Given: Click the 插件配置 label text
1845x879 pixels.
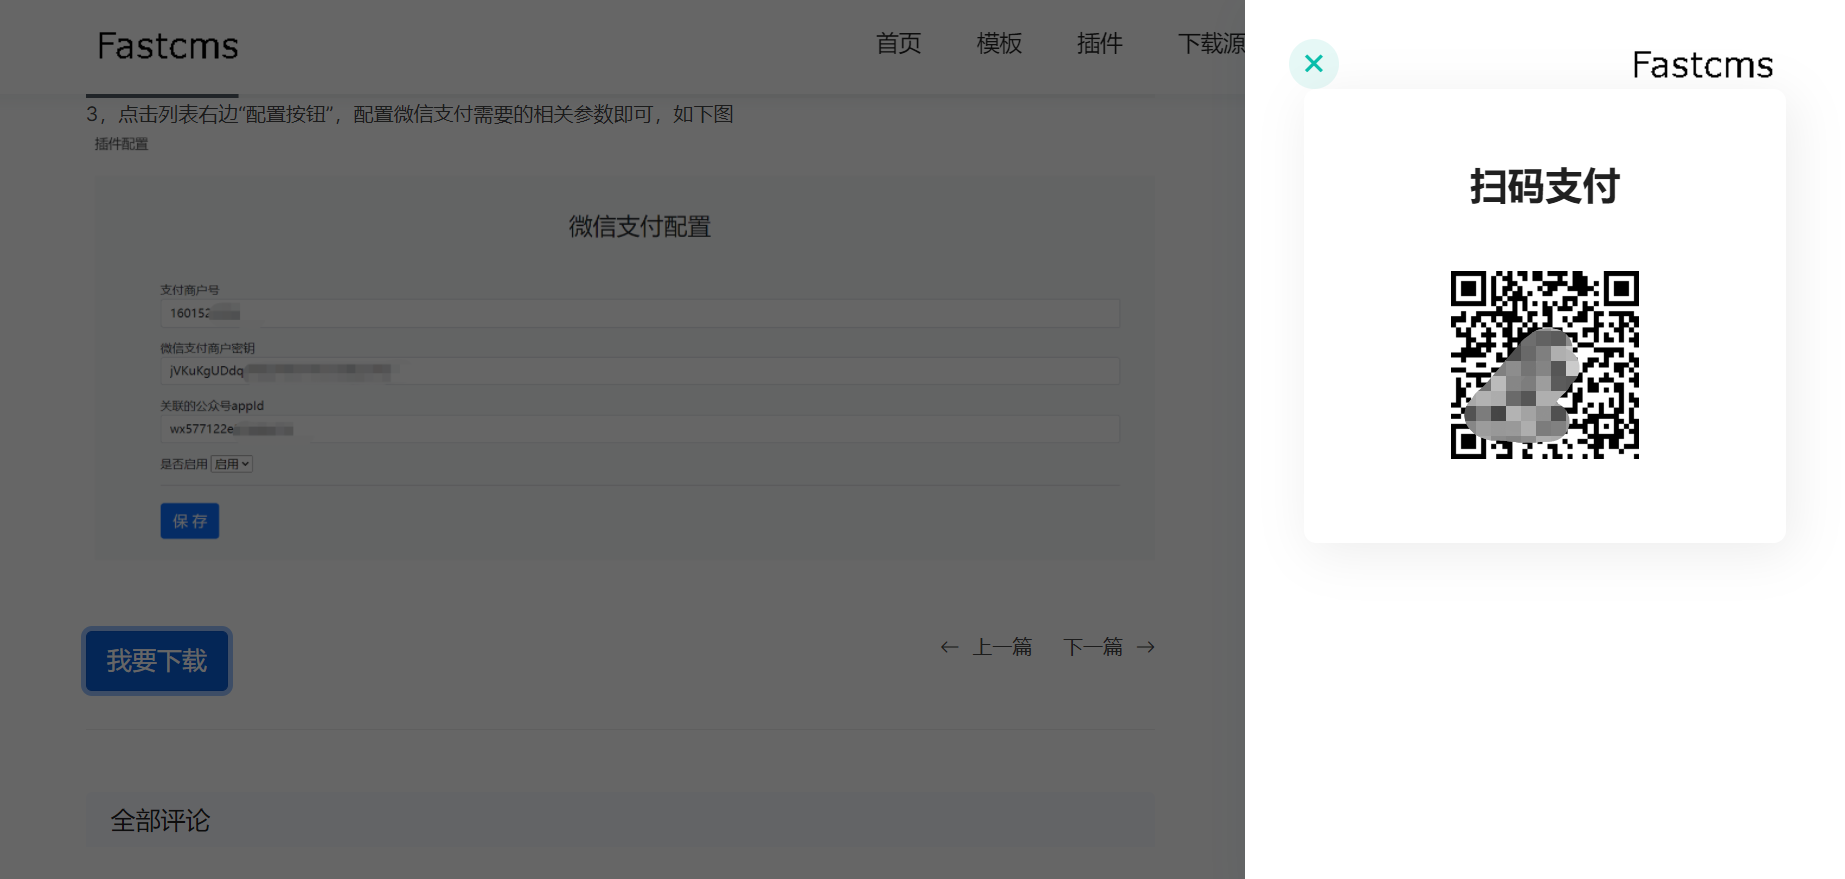Looking at the screenshot, I should coord(121,144).
